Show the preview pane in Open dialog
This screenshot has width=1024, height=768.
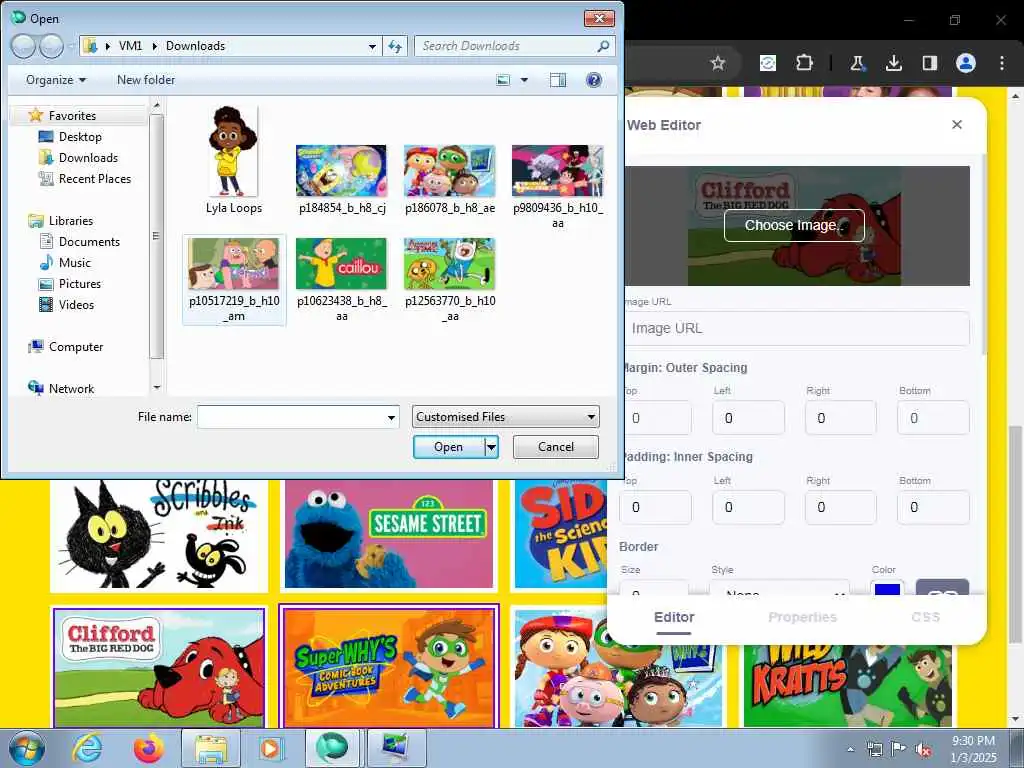tap(558, 80)
